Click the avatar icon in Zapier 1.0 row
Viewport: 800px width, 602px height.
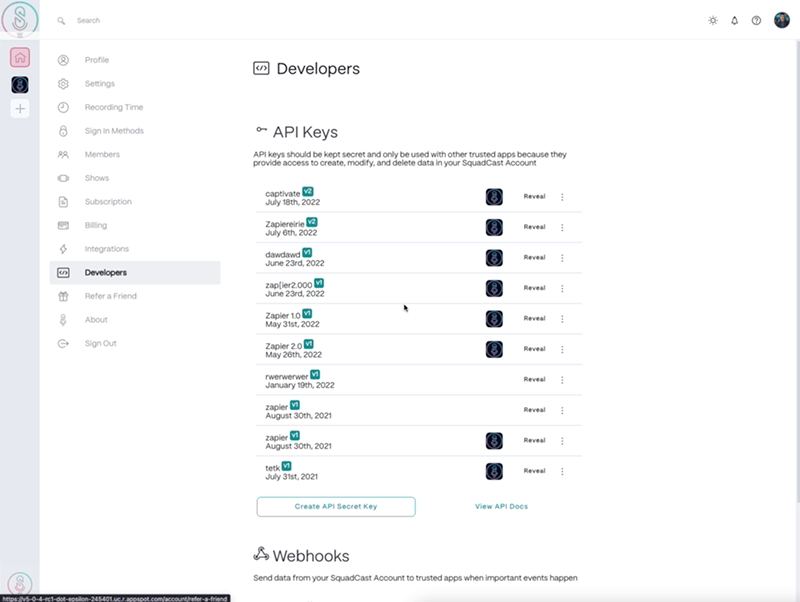[x=494, y=319]
